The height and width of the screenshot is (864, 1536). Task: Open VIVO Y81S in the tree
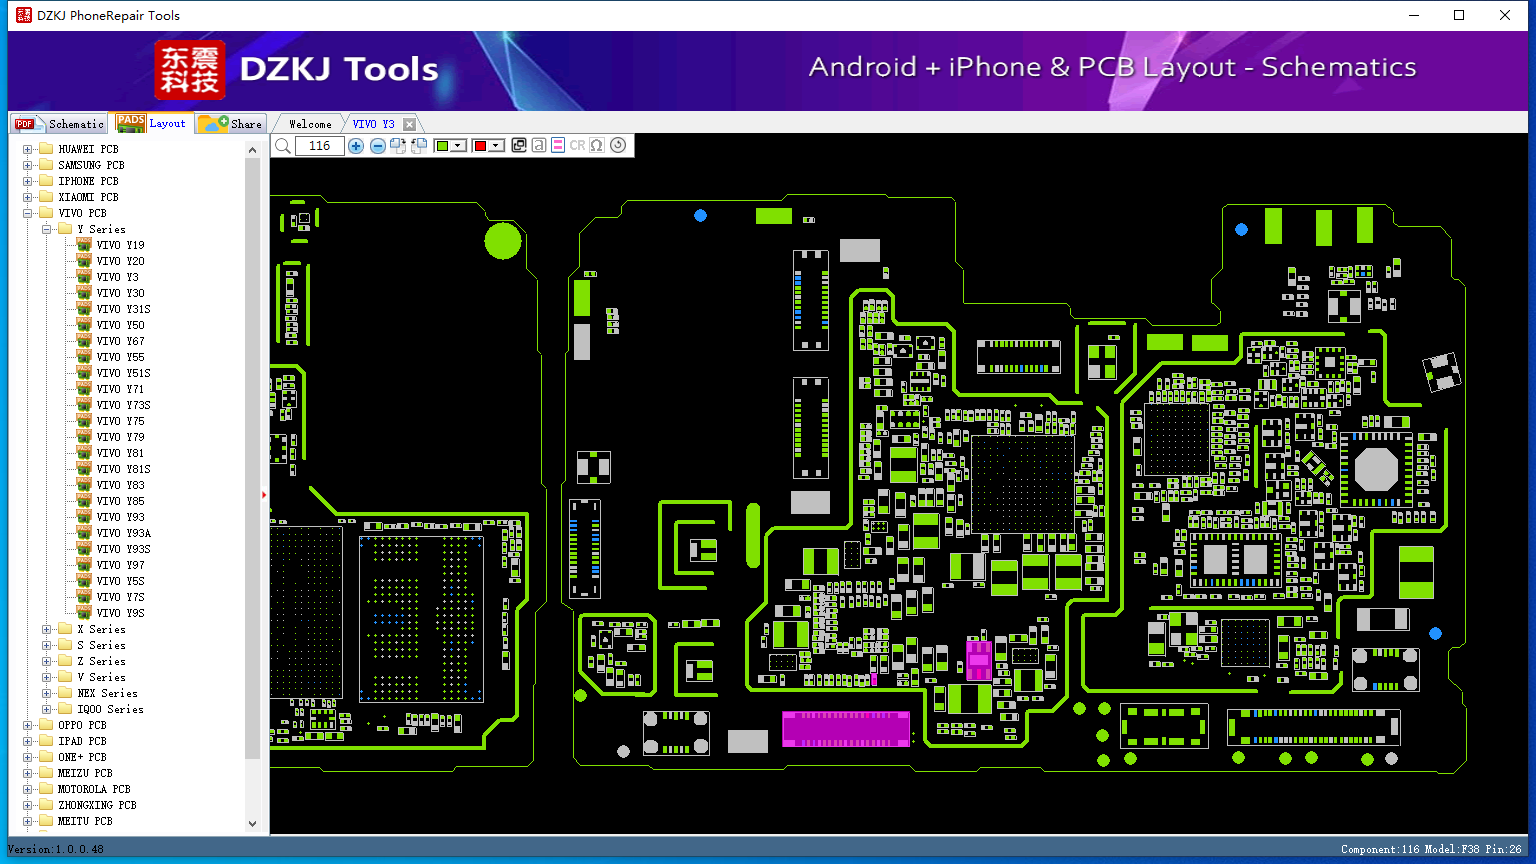pyautogui.click(x=123, y=469)
